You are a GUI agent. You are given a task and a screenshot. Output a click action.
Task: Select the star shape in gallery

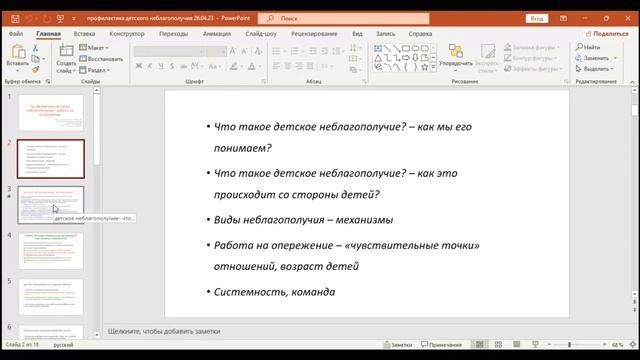point(425,67)
